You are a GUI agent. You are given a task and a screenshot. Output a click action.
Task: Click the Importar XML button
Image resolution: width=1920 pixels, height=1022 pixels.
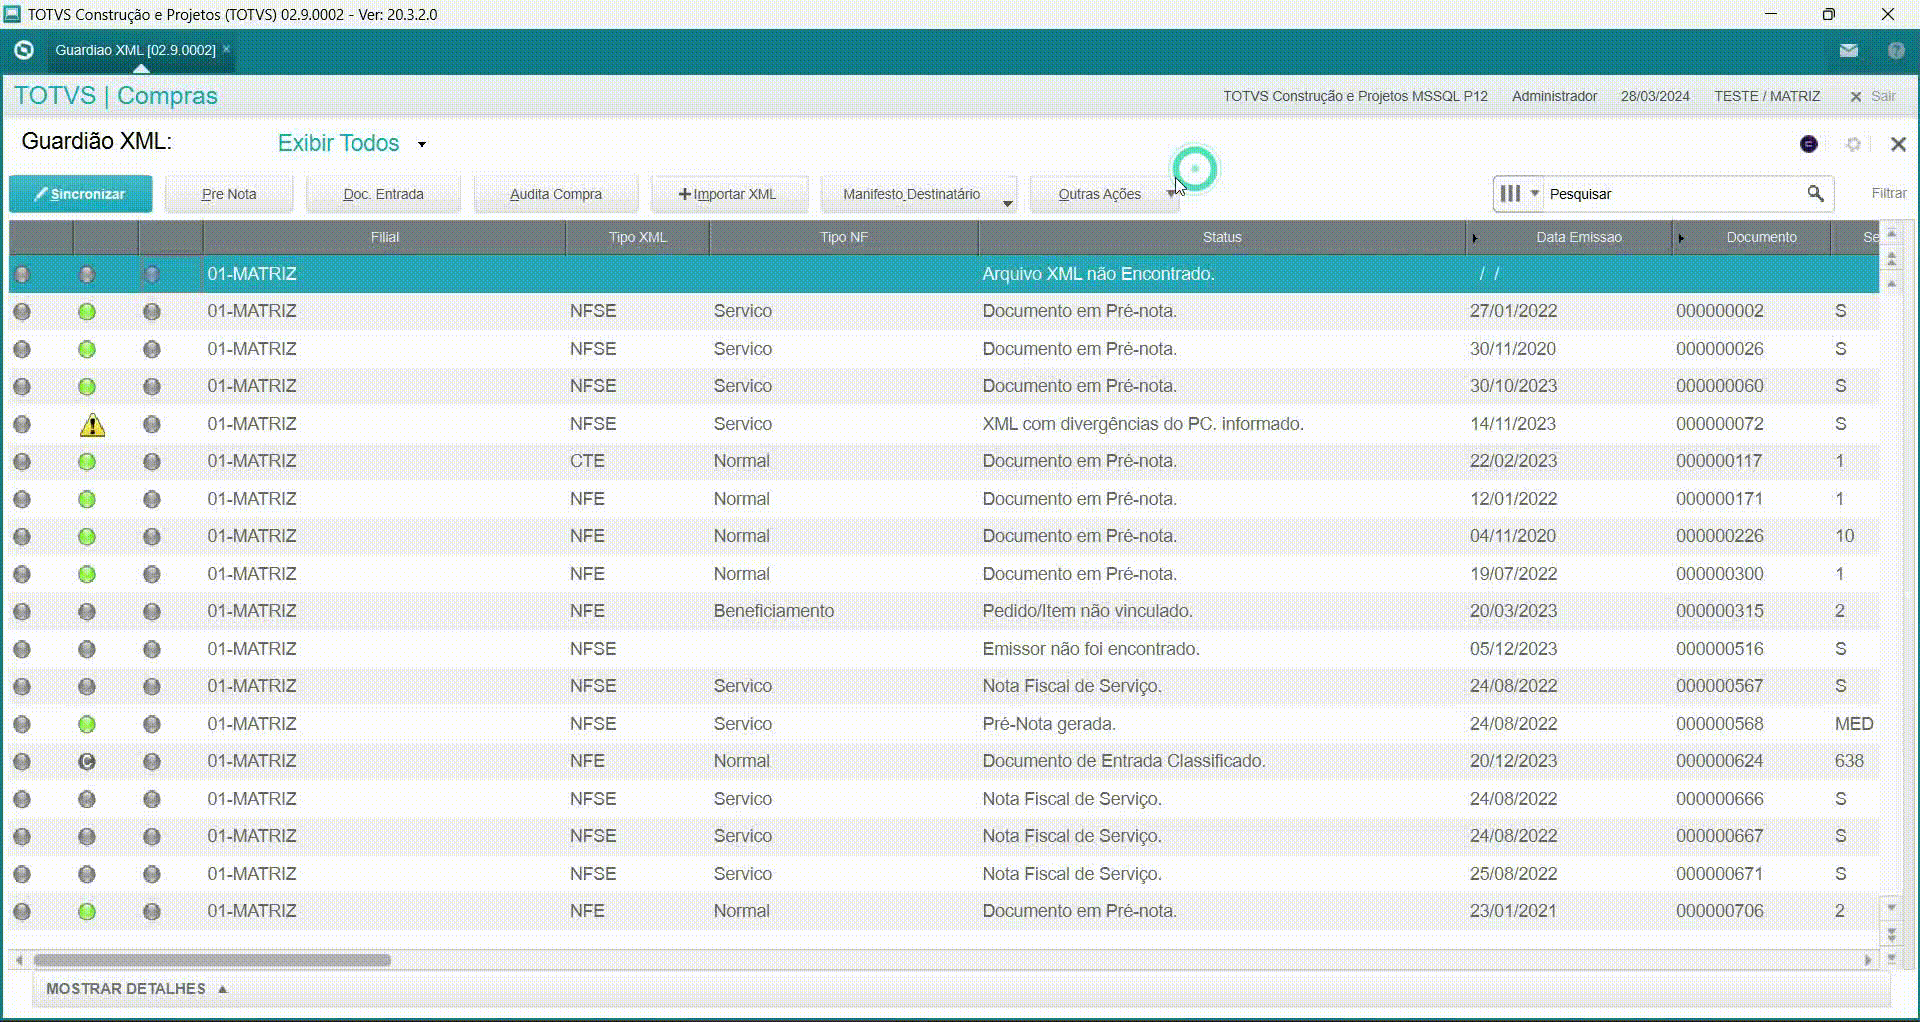pos(728,194)
